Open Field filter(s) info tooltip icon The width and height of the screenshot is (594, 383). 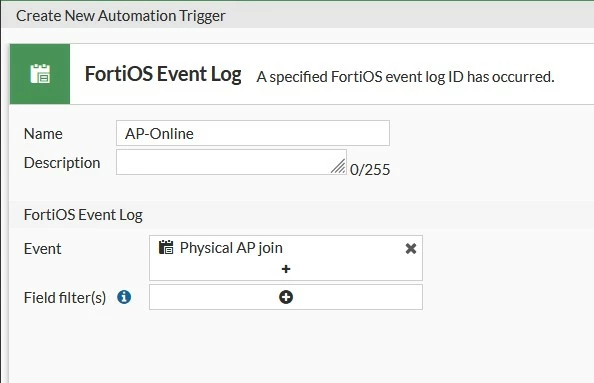[124, 297]
